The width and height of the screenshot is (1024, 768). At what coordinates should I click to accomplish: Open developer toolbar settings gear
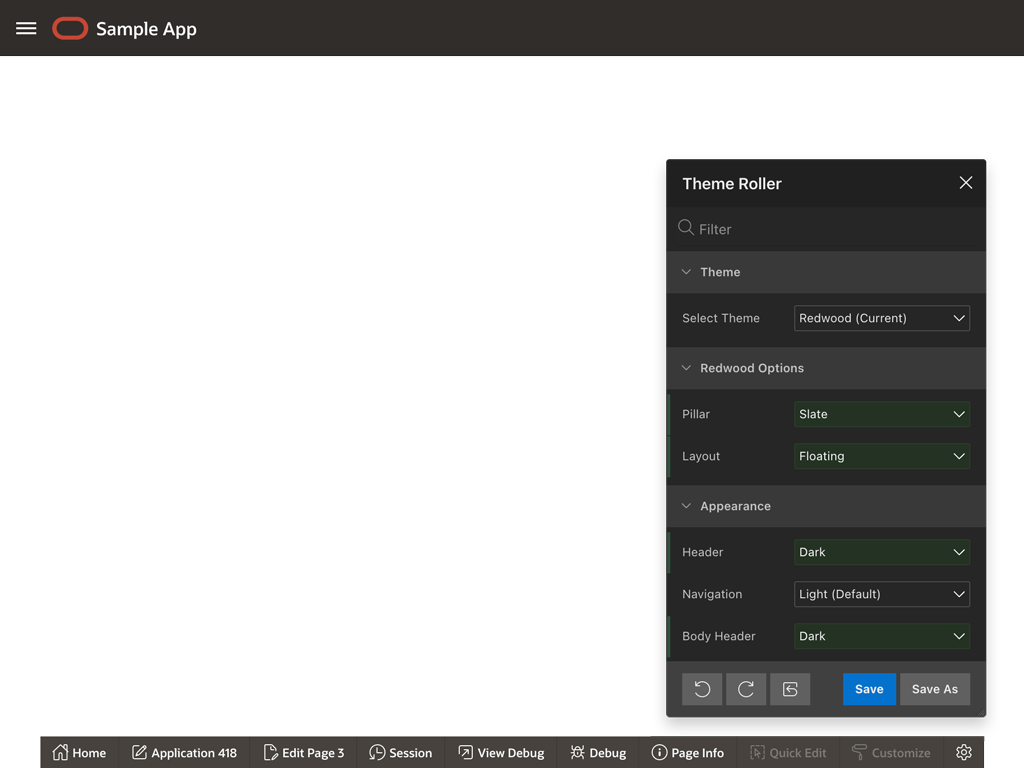tap(964, 753)
